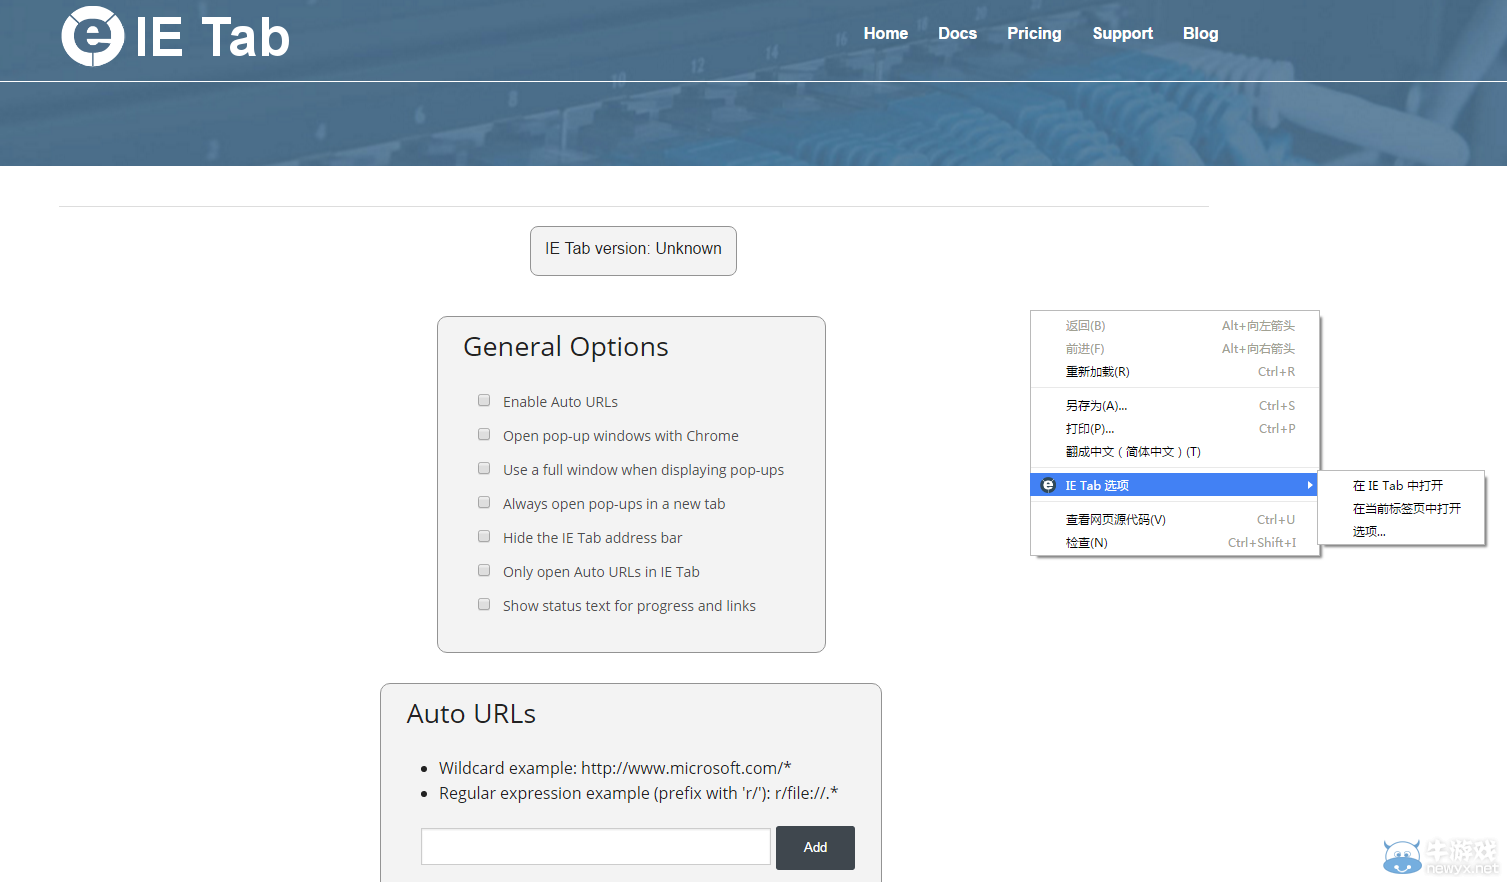Image resolution: width=1507 pixels, height=882 pixels.
Task: Click the Auto URLs text input field
Action: point(596,846)
